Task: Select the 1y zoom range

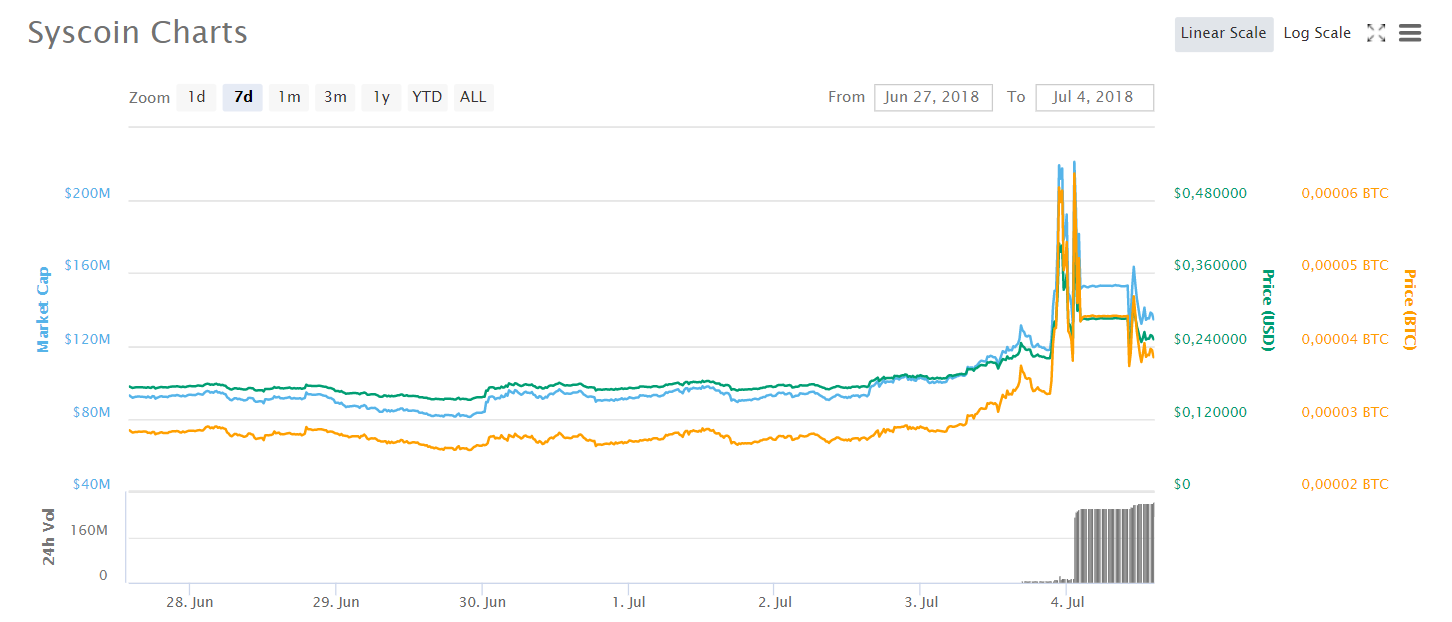Action: pyautogui.click(x=381, y=97)
